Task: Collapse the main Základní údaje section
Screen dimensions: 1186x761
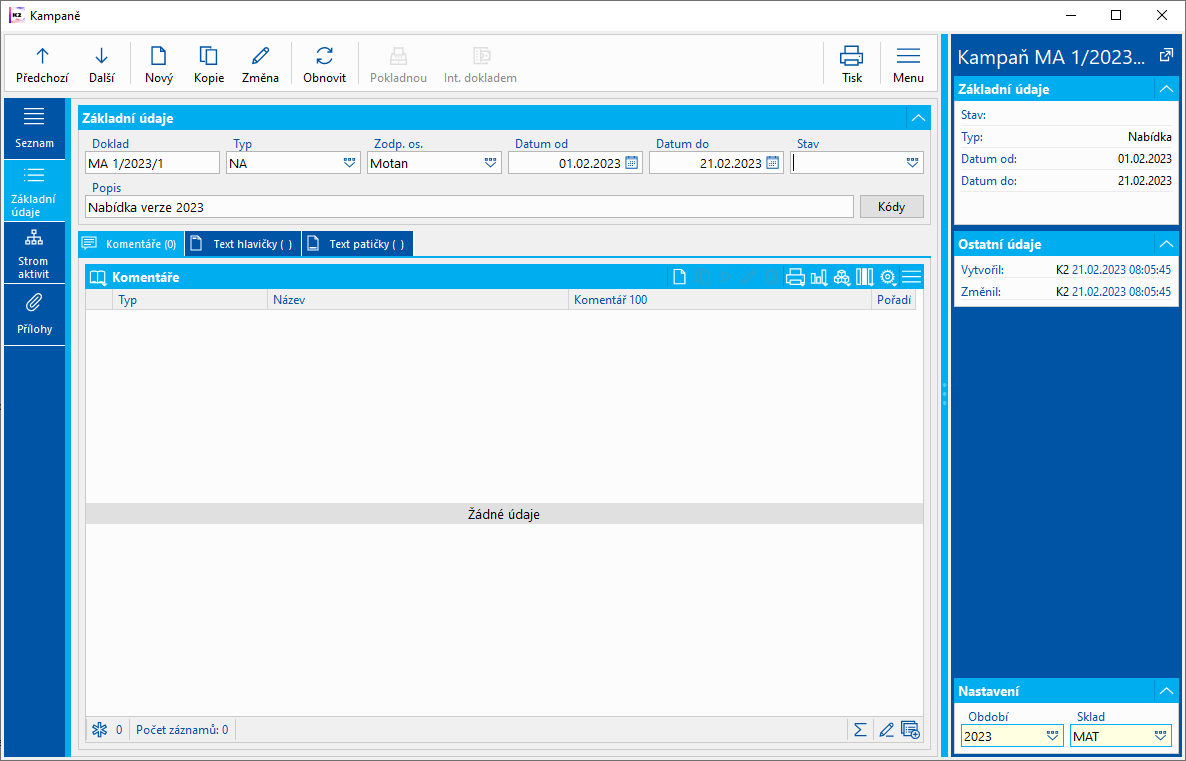Action: (x=918, y=118)
